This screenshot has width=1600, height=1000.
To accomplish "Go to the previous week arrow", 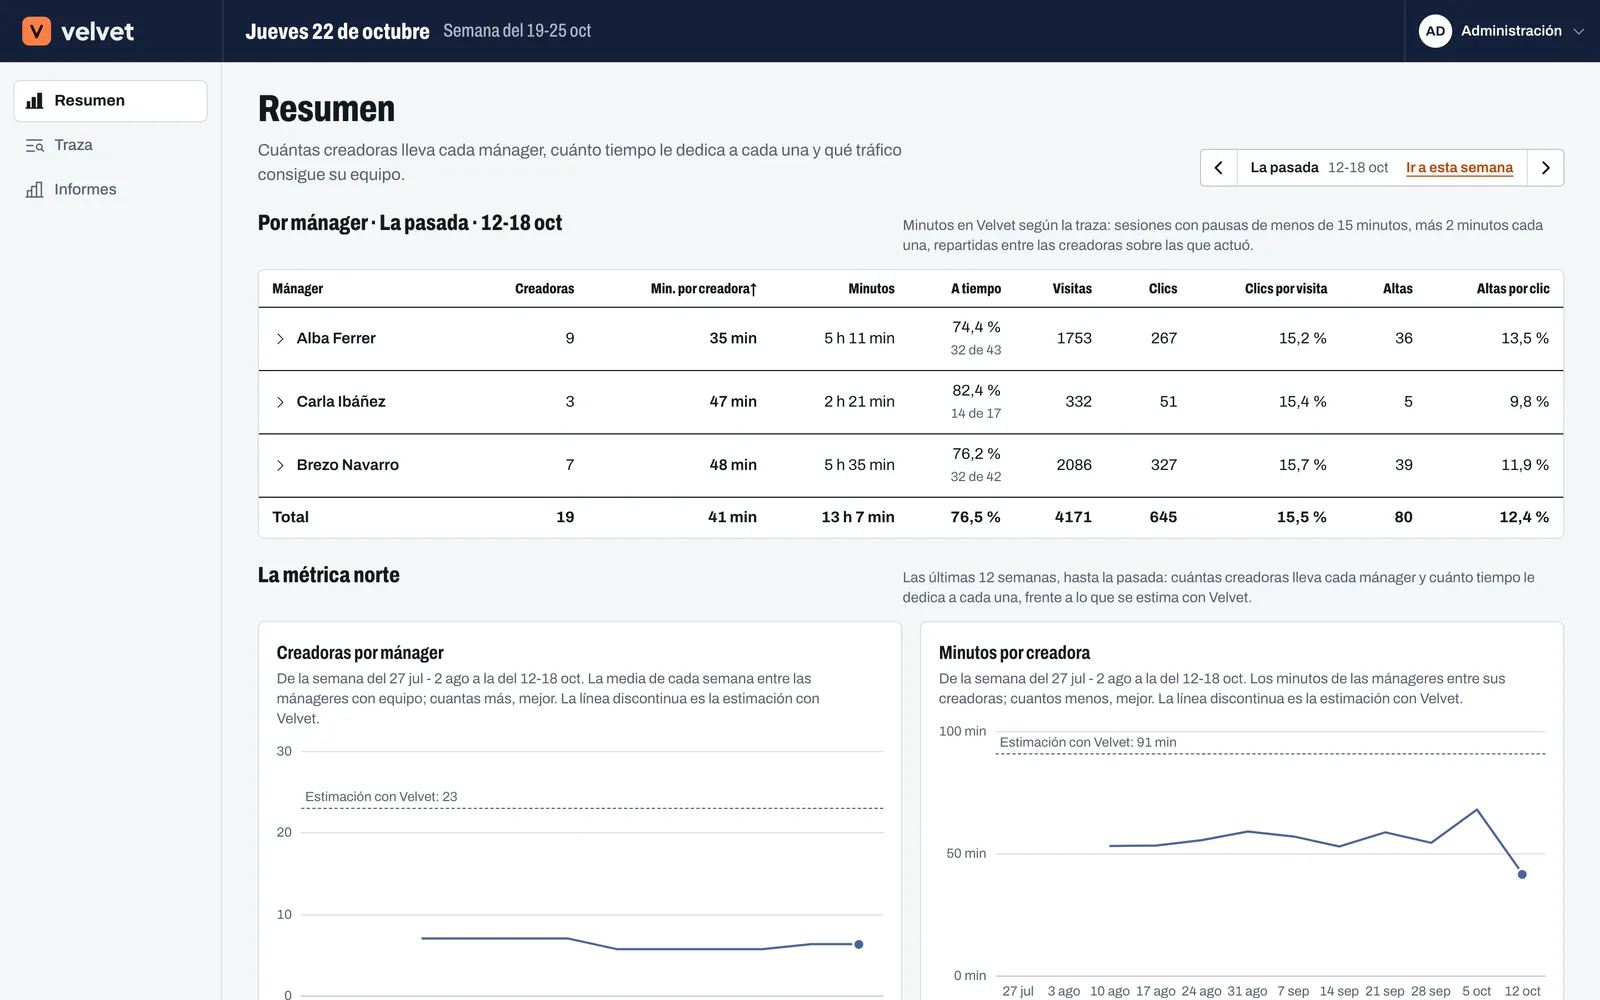I will click(x=1219, y=168).
